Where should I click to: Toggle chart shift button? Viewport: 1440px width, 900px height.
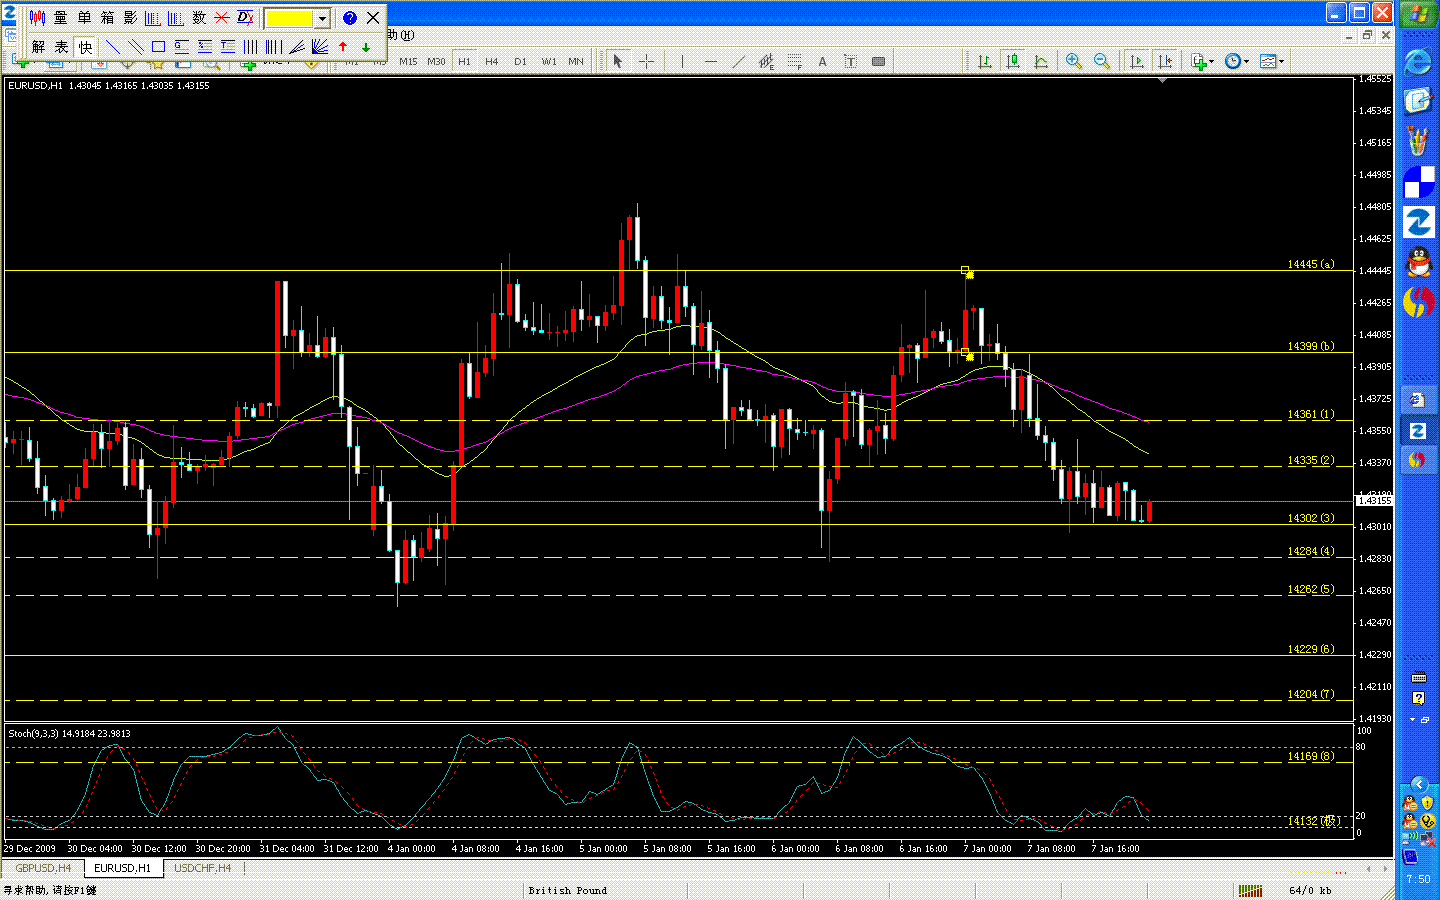(x=1165, y=62)
